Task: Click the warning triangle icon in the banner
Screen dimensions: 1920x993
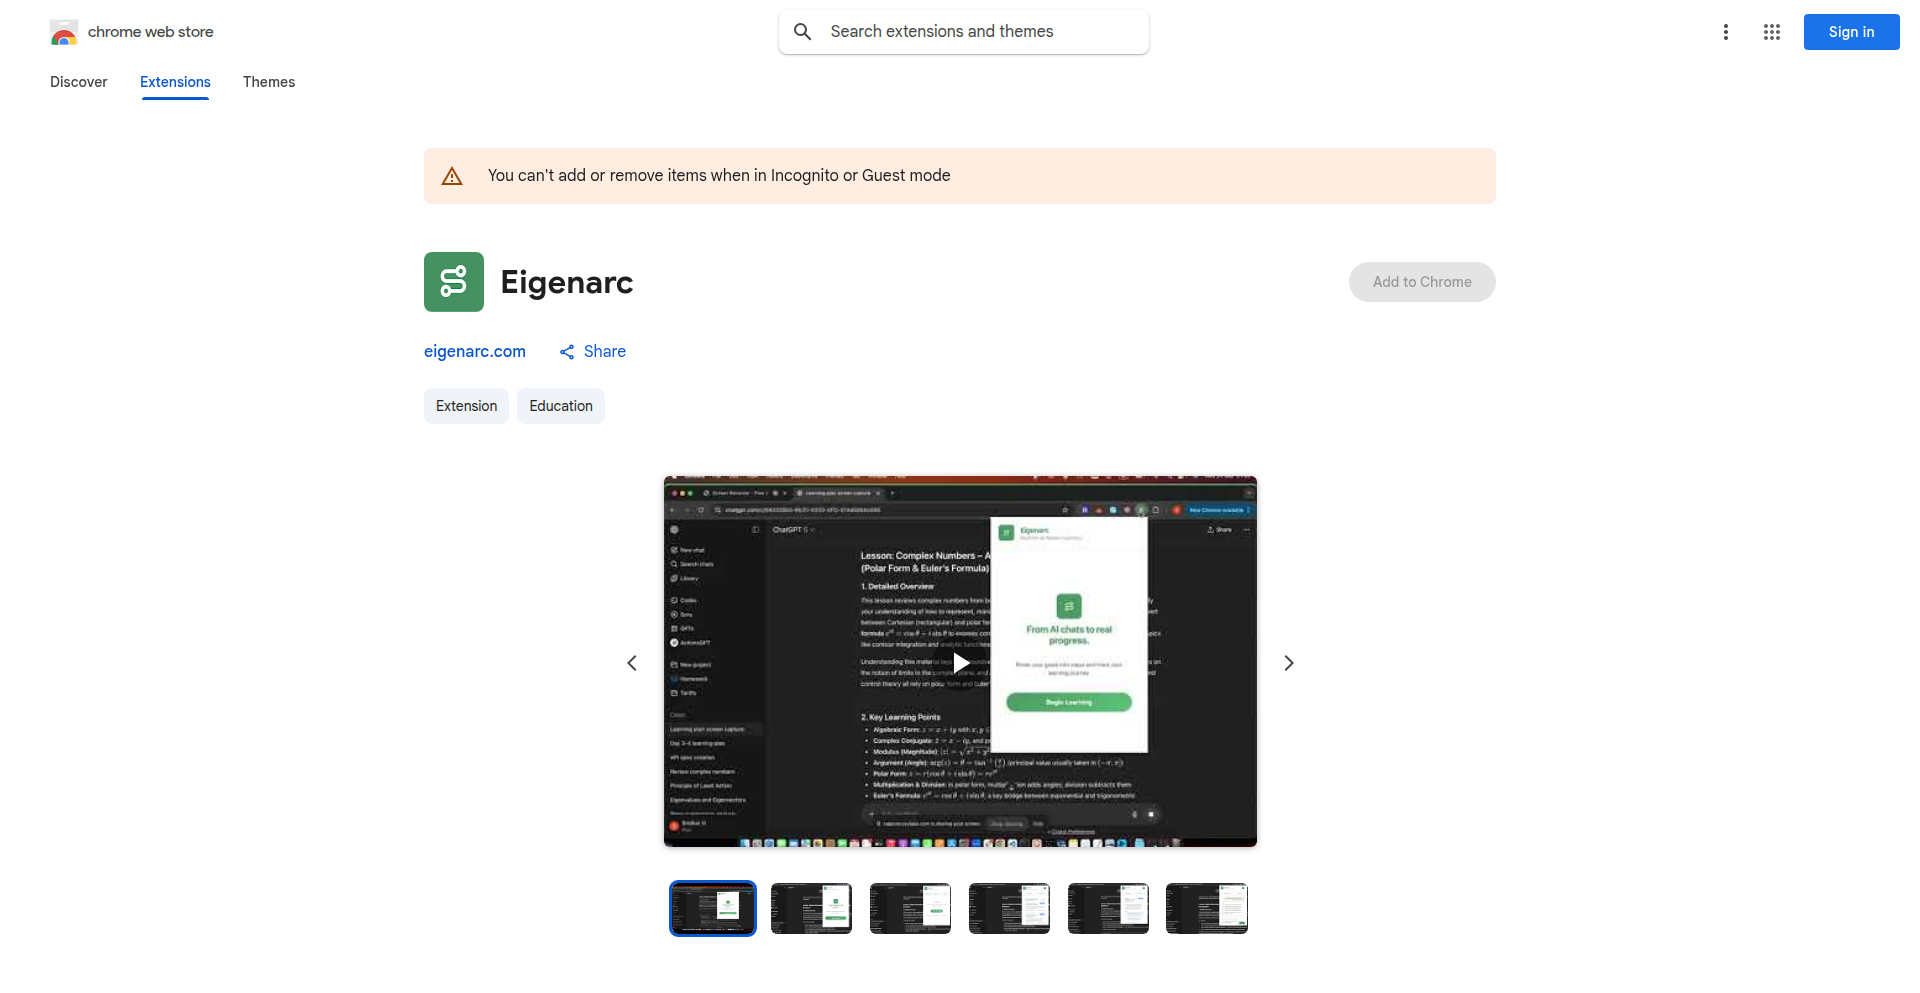Action: pos(452,176)
